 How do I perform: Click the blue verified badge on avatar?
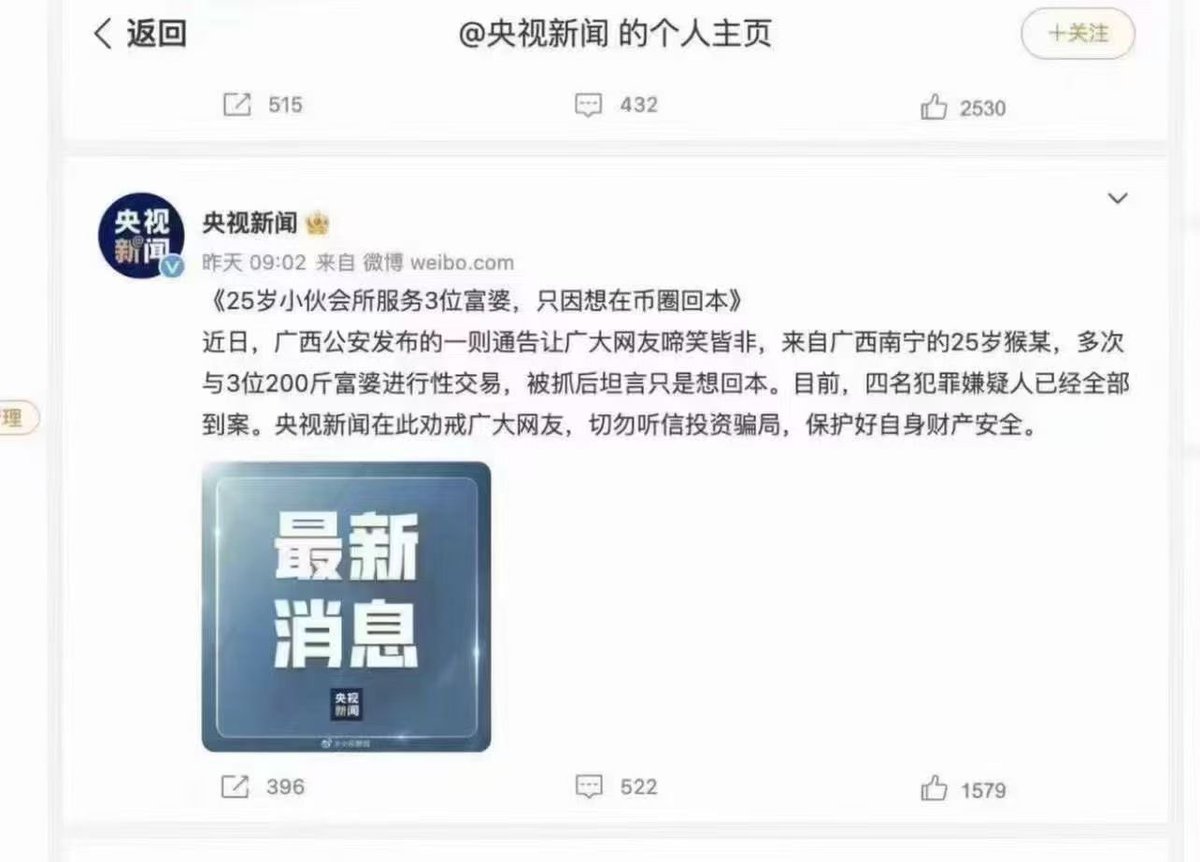(172, 266)
